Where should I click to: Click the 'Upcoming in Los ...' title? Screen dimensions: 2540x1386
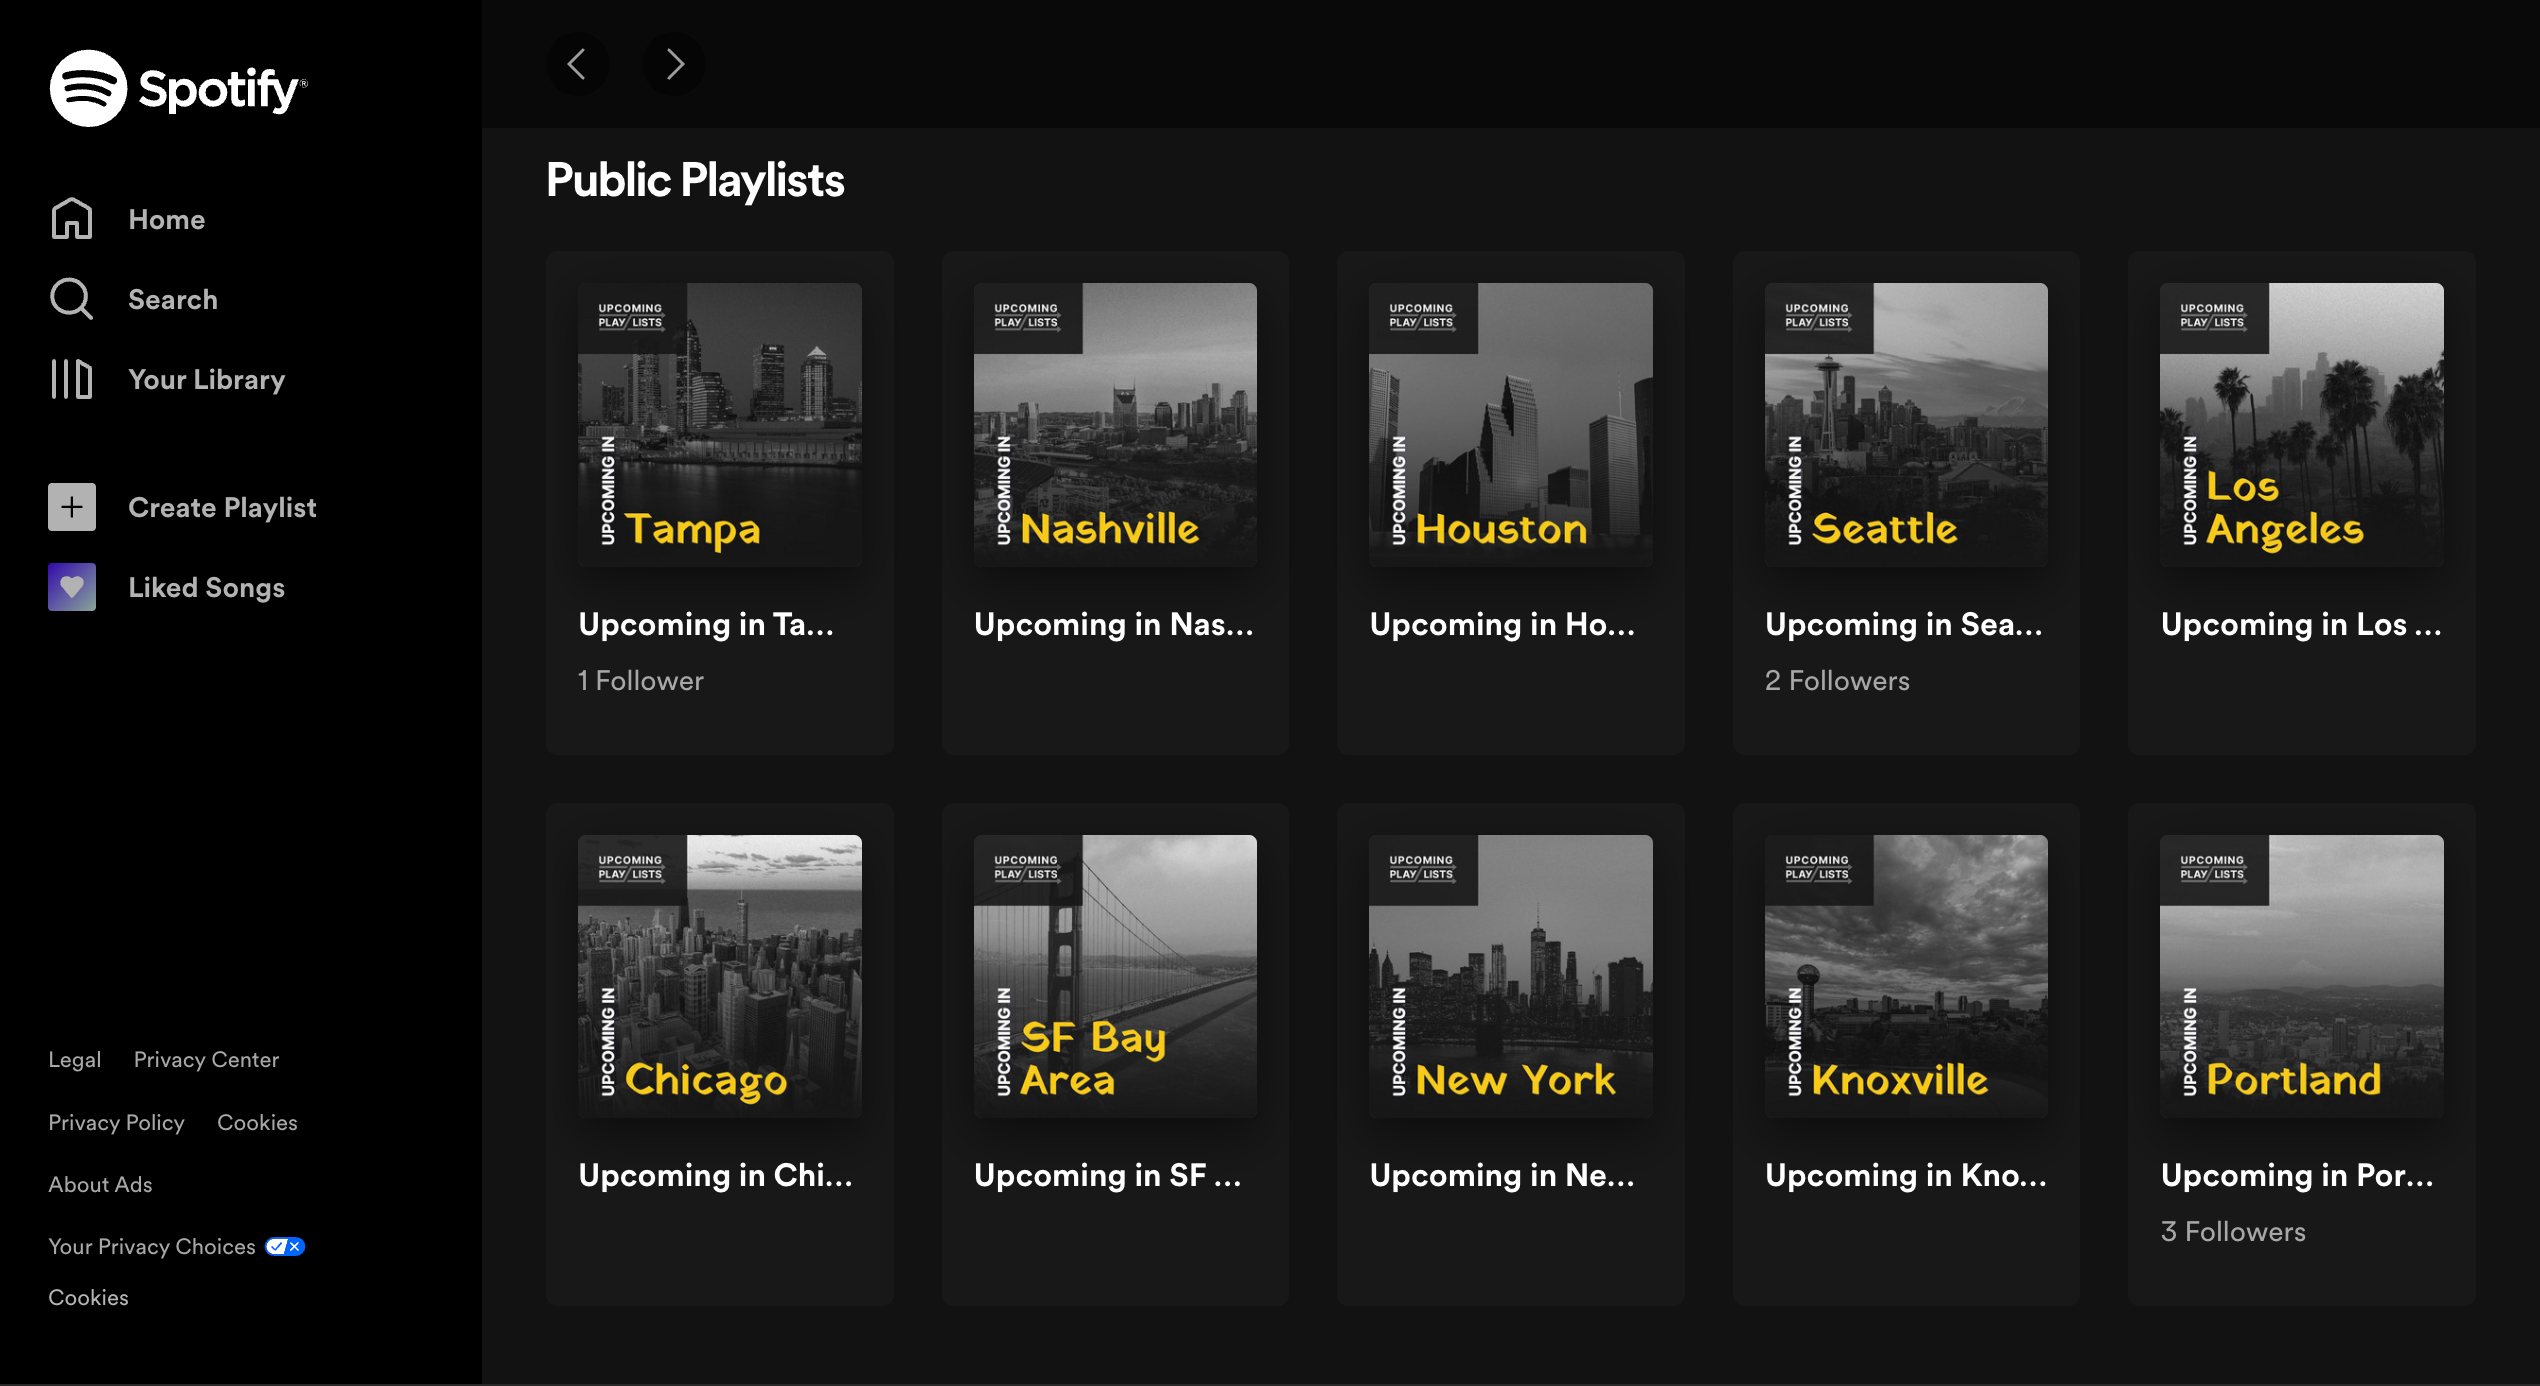(x=2301, y=625)
